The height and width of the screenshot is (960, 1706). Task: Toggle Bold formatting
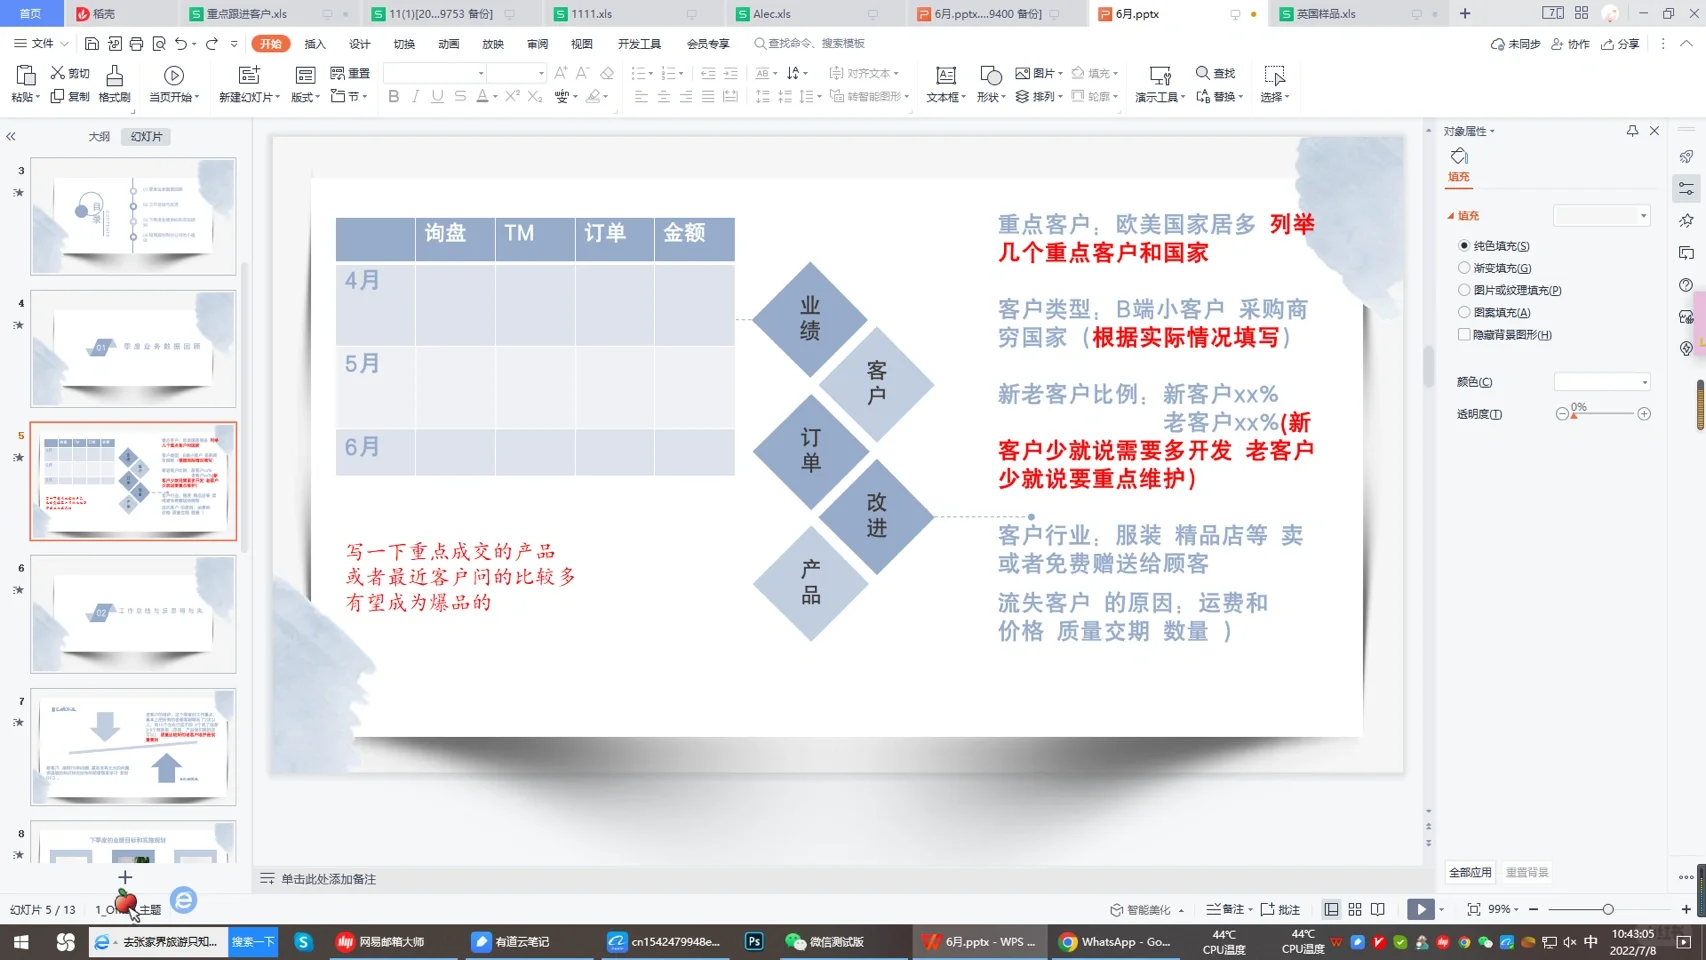393,97
